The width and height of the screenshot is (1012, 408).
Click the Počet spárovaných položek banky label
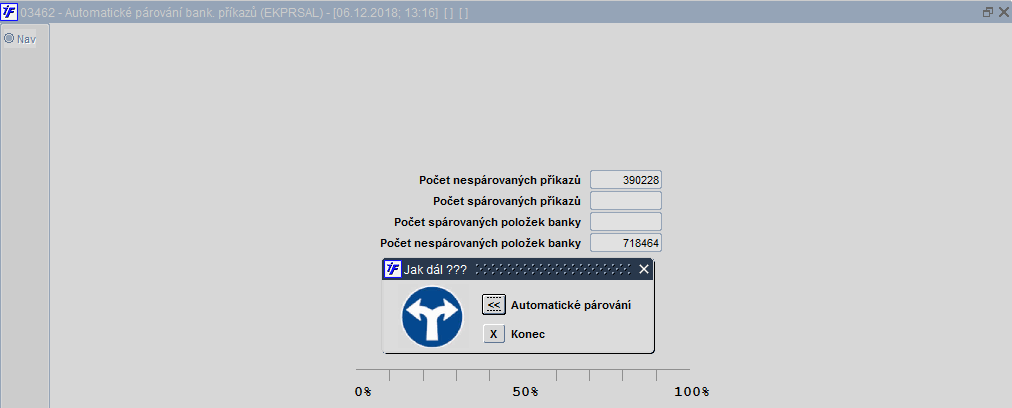point(488,222)
